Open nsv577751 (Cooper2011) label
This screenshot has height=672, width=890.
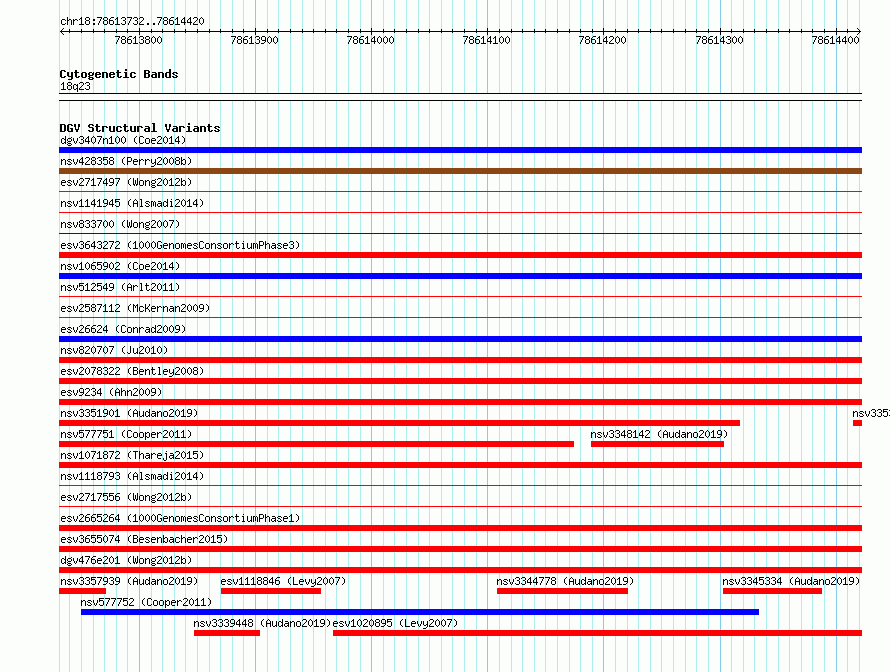[126, 434]
